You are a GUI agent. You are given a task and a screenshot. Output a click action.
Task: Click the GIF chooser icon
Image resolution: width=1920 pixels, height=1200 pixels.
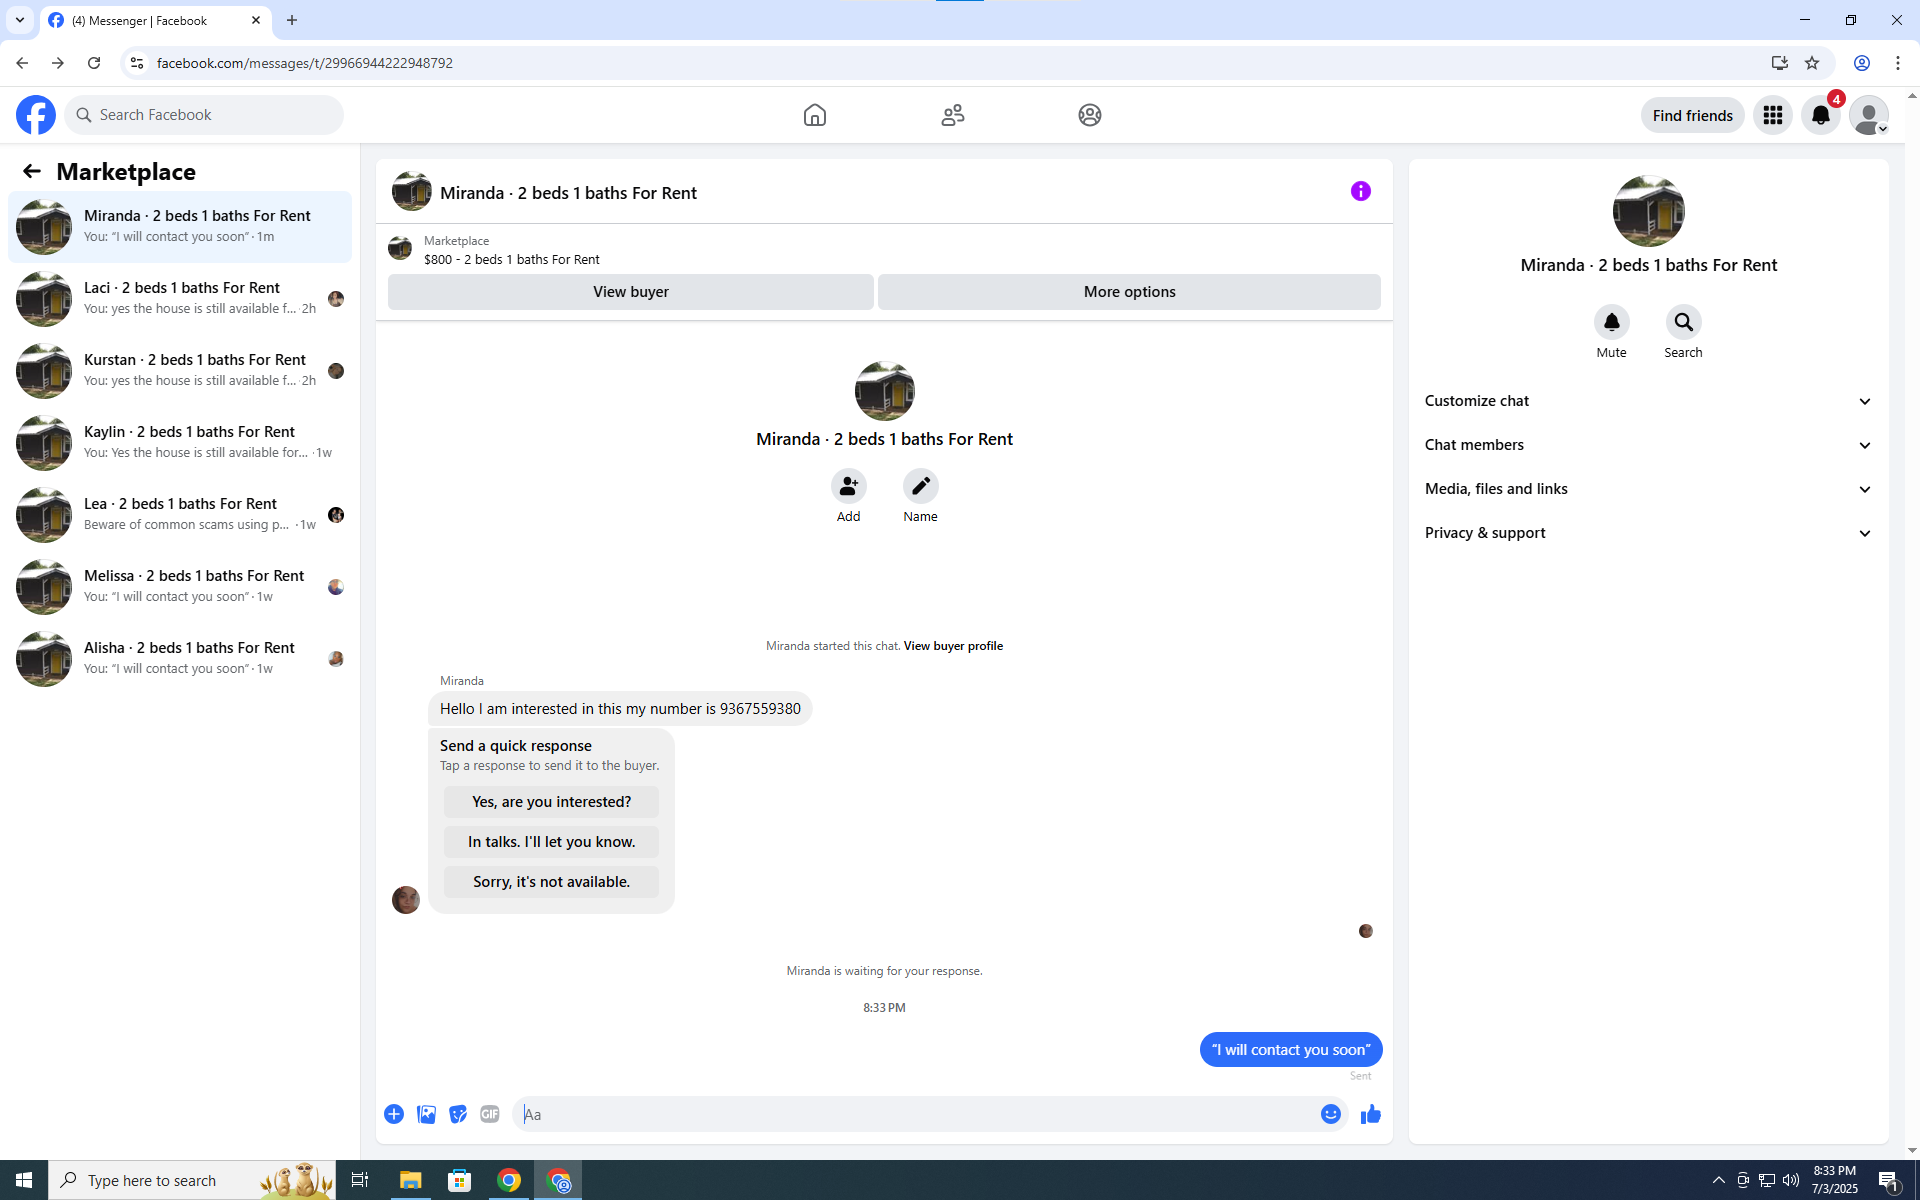point(489,1114)
